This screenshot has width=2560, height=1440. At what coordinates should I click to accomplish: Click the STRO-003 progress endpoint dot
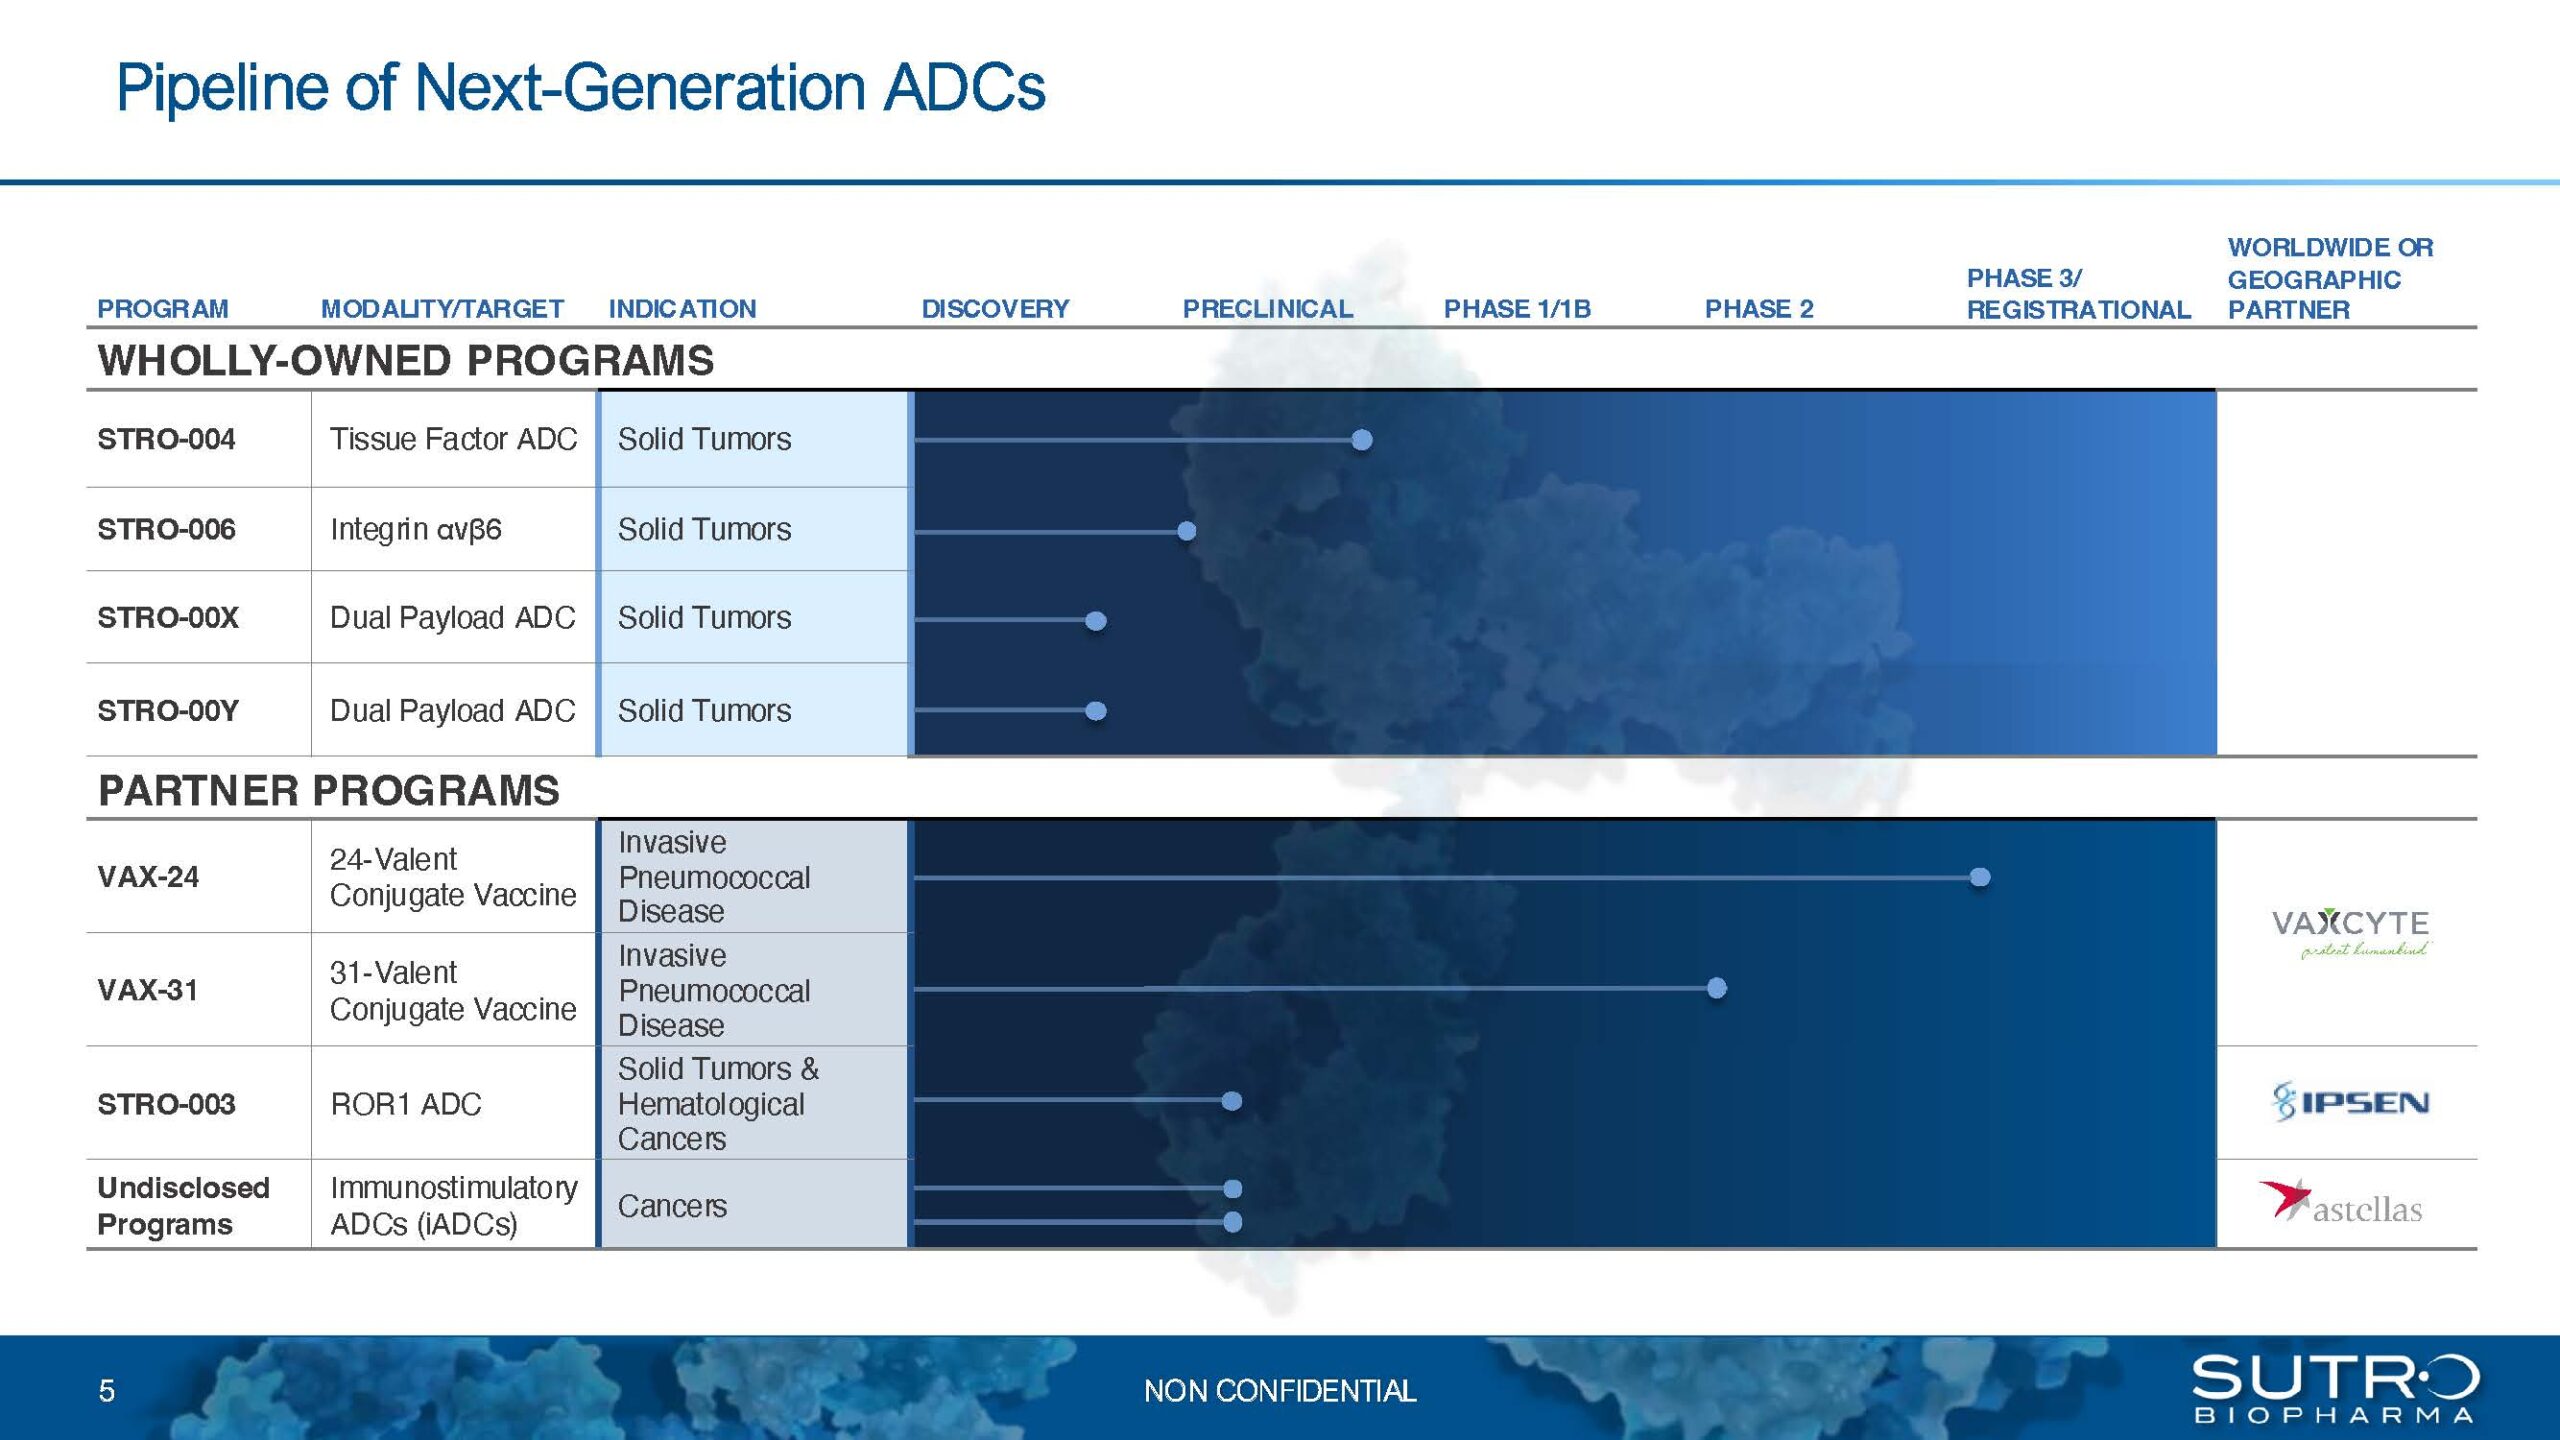click(1232, 1101)
